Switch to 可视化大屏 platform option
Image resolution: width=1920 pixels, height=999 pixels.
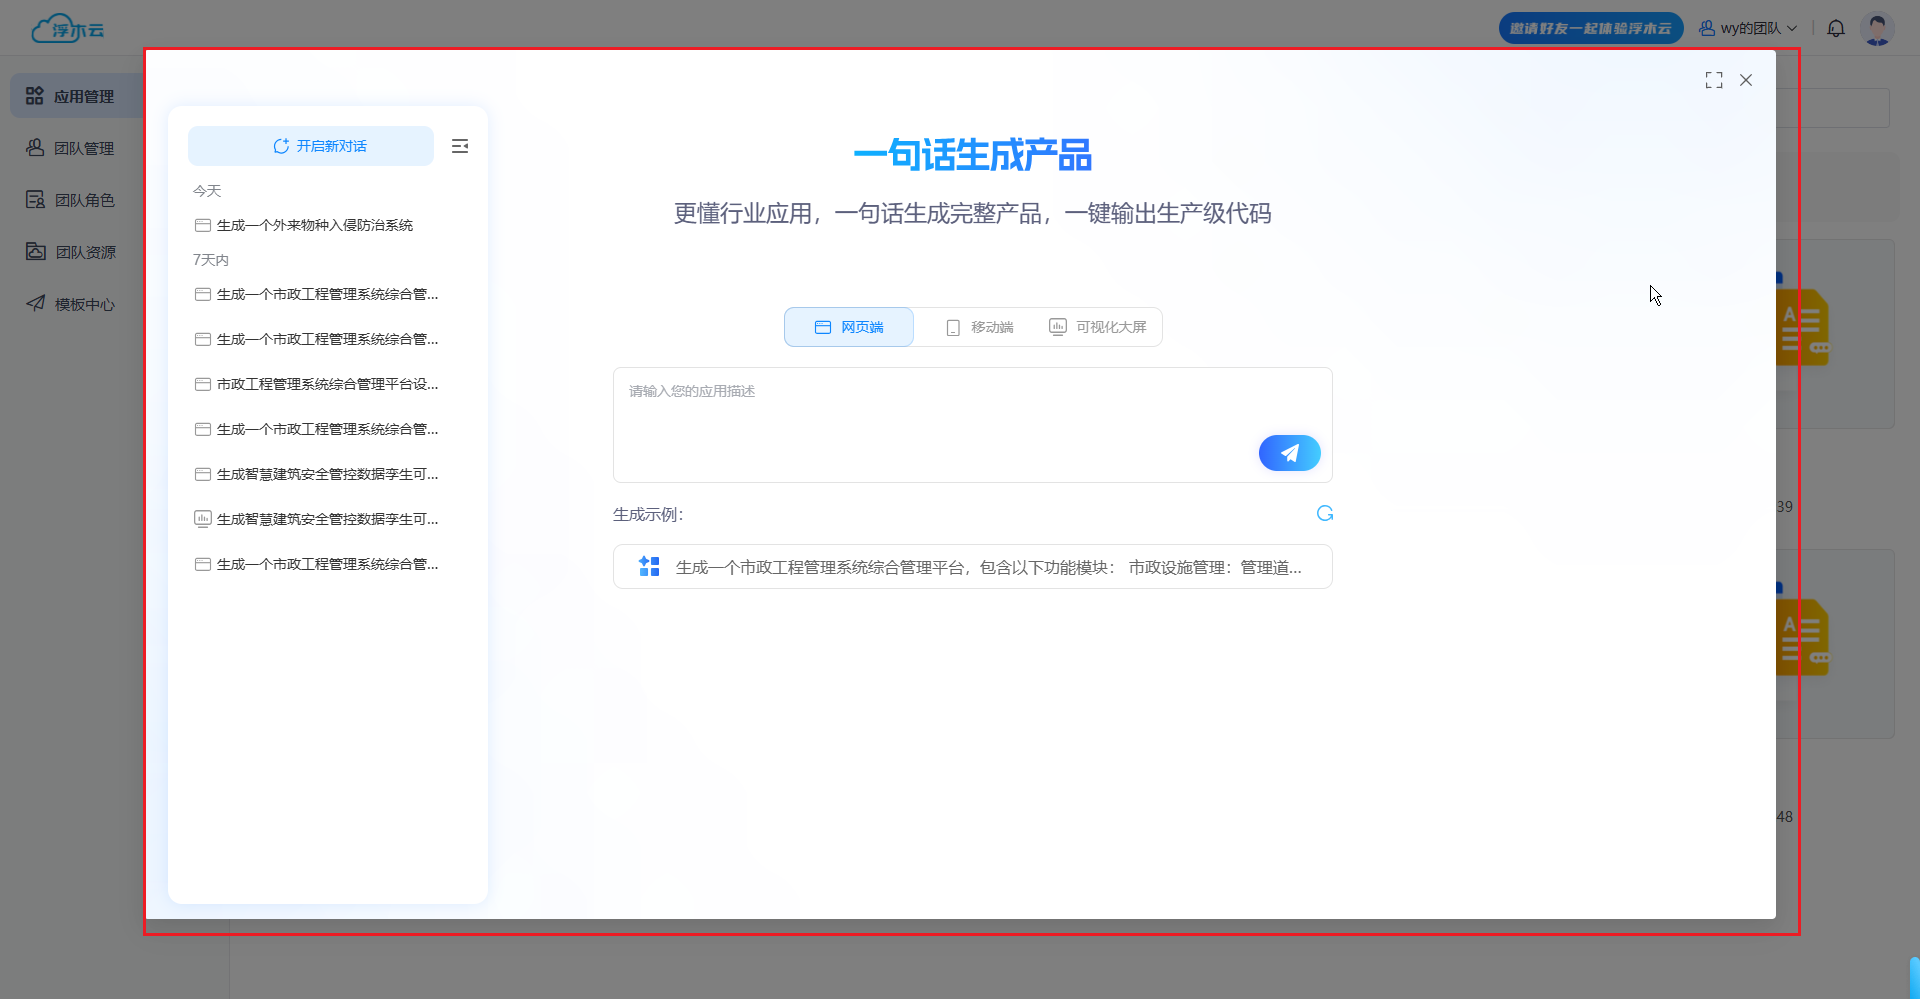[x=1098, y=327]
